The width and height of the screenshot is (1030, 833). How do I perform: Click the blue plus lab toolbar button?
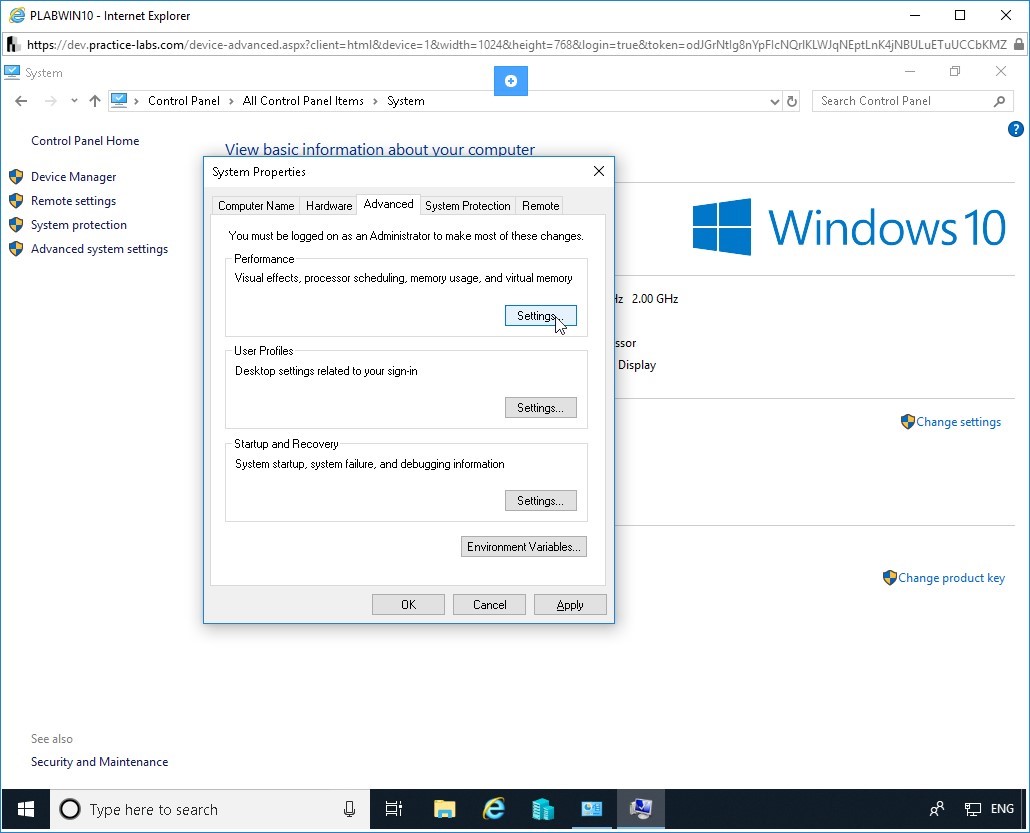click(x=510, y=81)
